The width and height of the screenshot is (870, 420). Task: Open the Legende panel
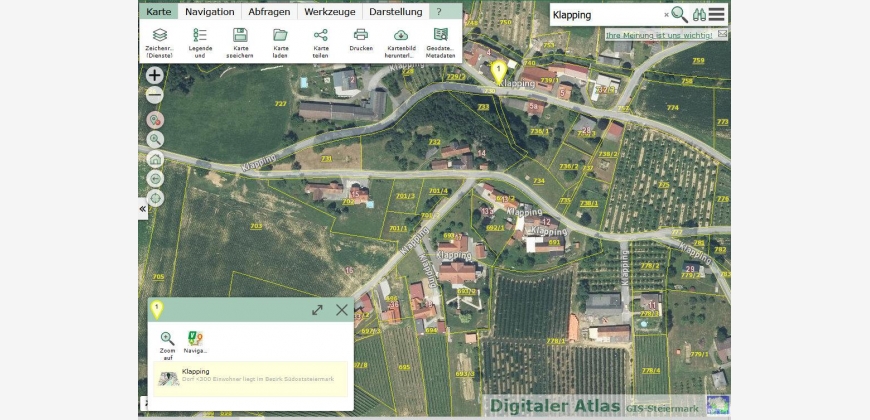200,40
